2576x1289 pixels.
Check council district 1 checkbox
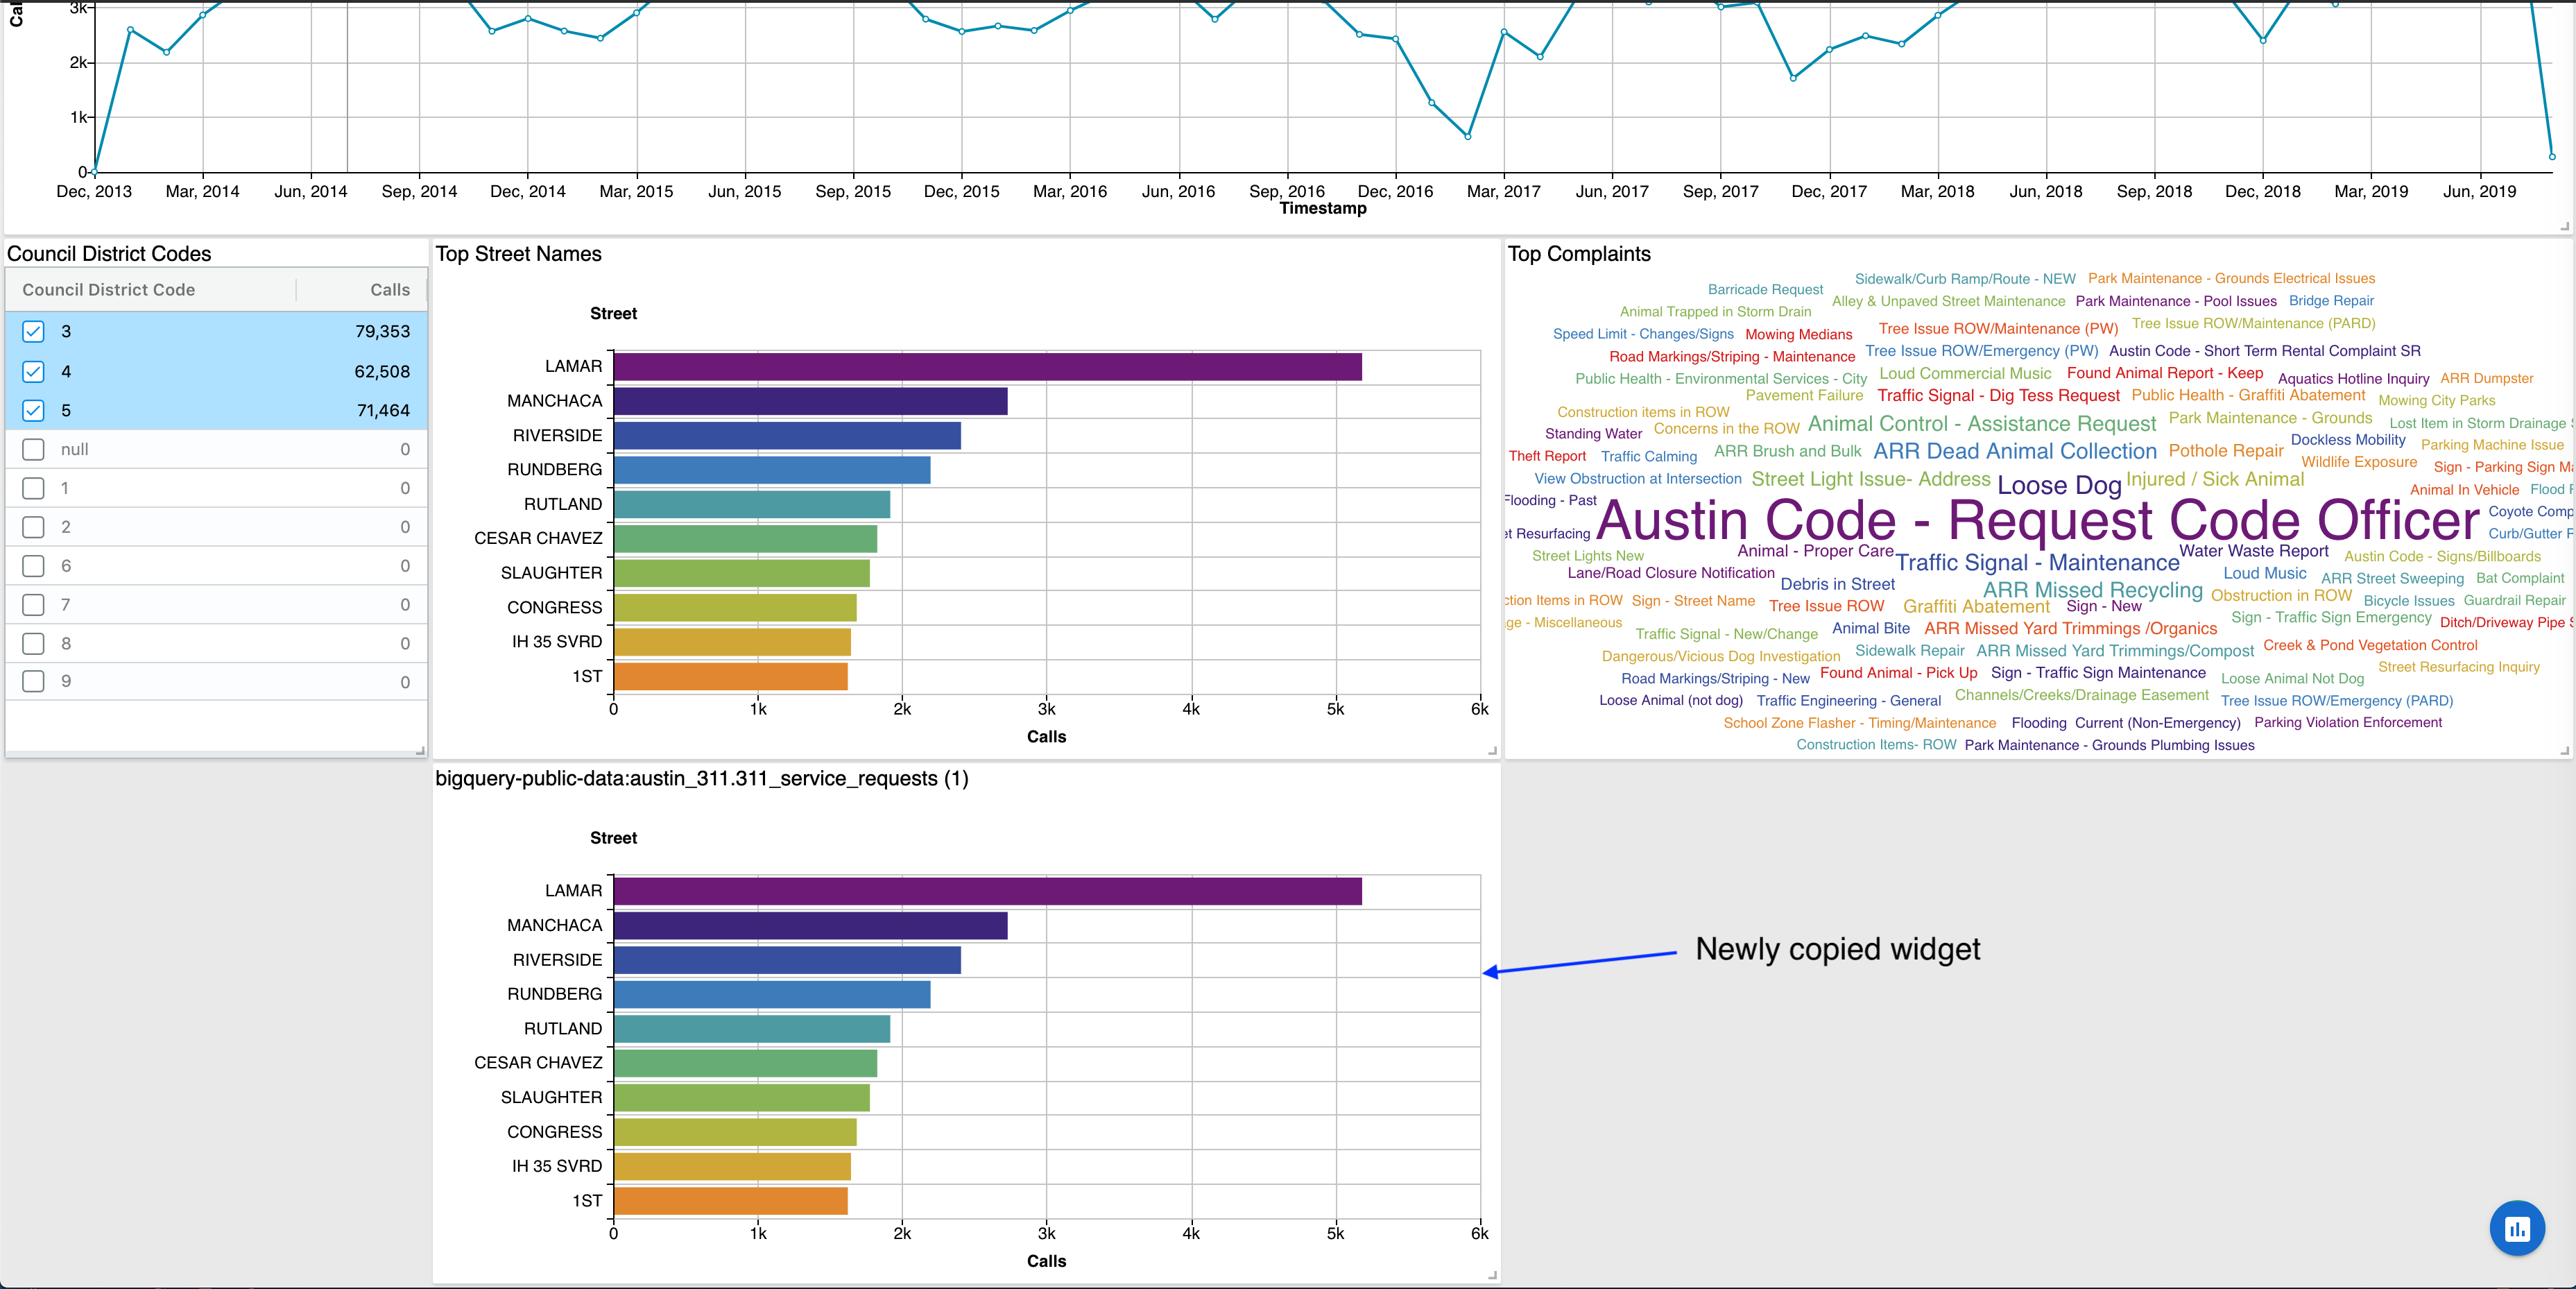pos(33,488)
